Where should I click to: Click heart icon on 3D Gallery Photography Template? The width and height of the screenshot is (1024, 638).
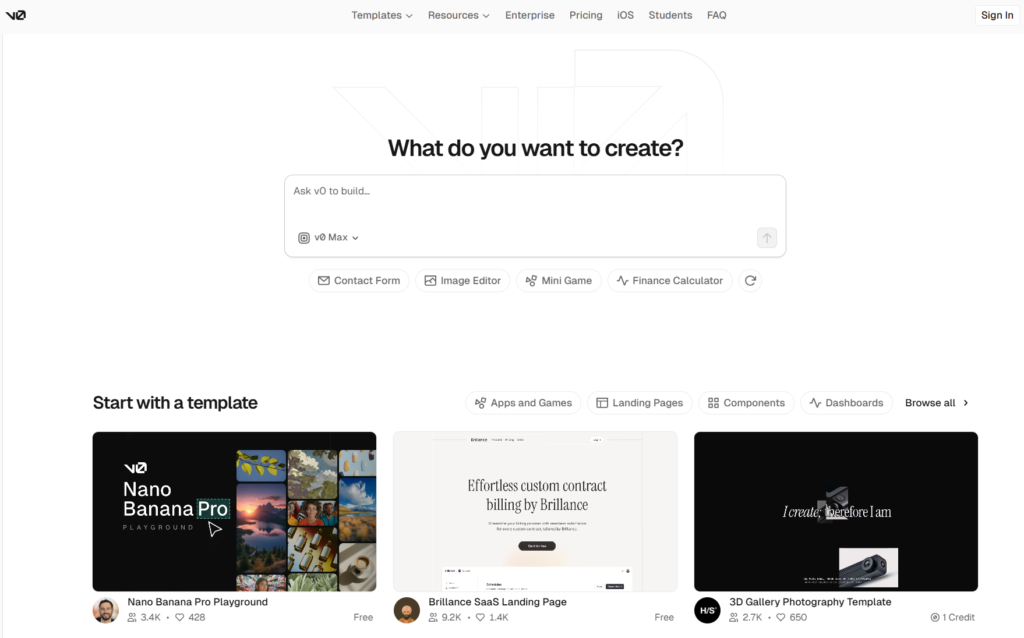point(781,618)
